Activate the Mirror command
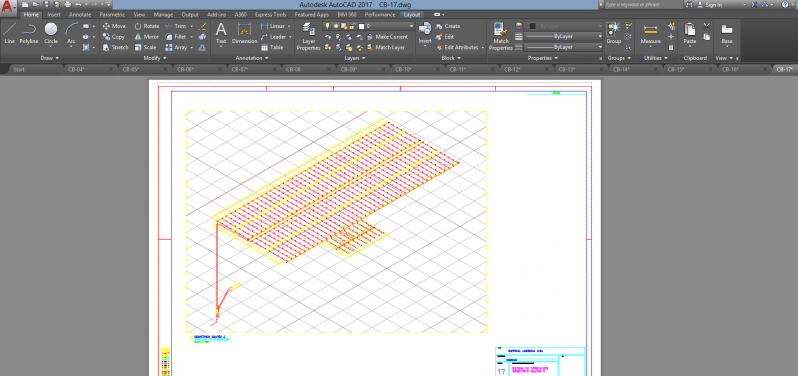This screenshot has height=376, width=798. 147,37
